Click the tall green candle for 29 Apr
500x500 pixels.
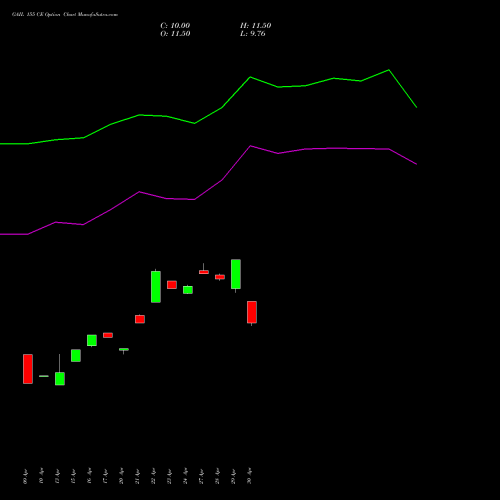pos(236,274)
